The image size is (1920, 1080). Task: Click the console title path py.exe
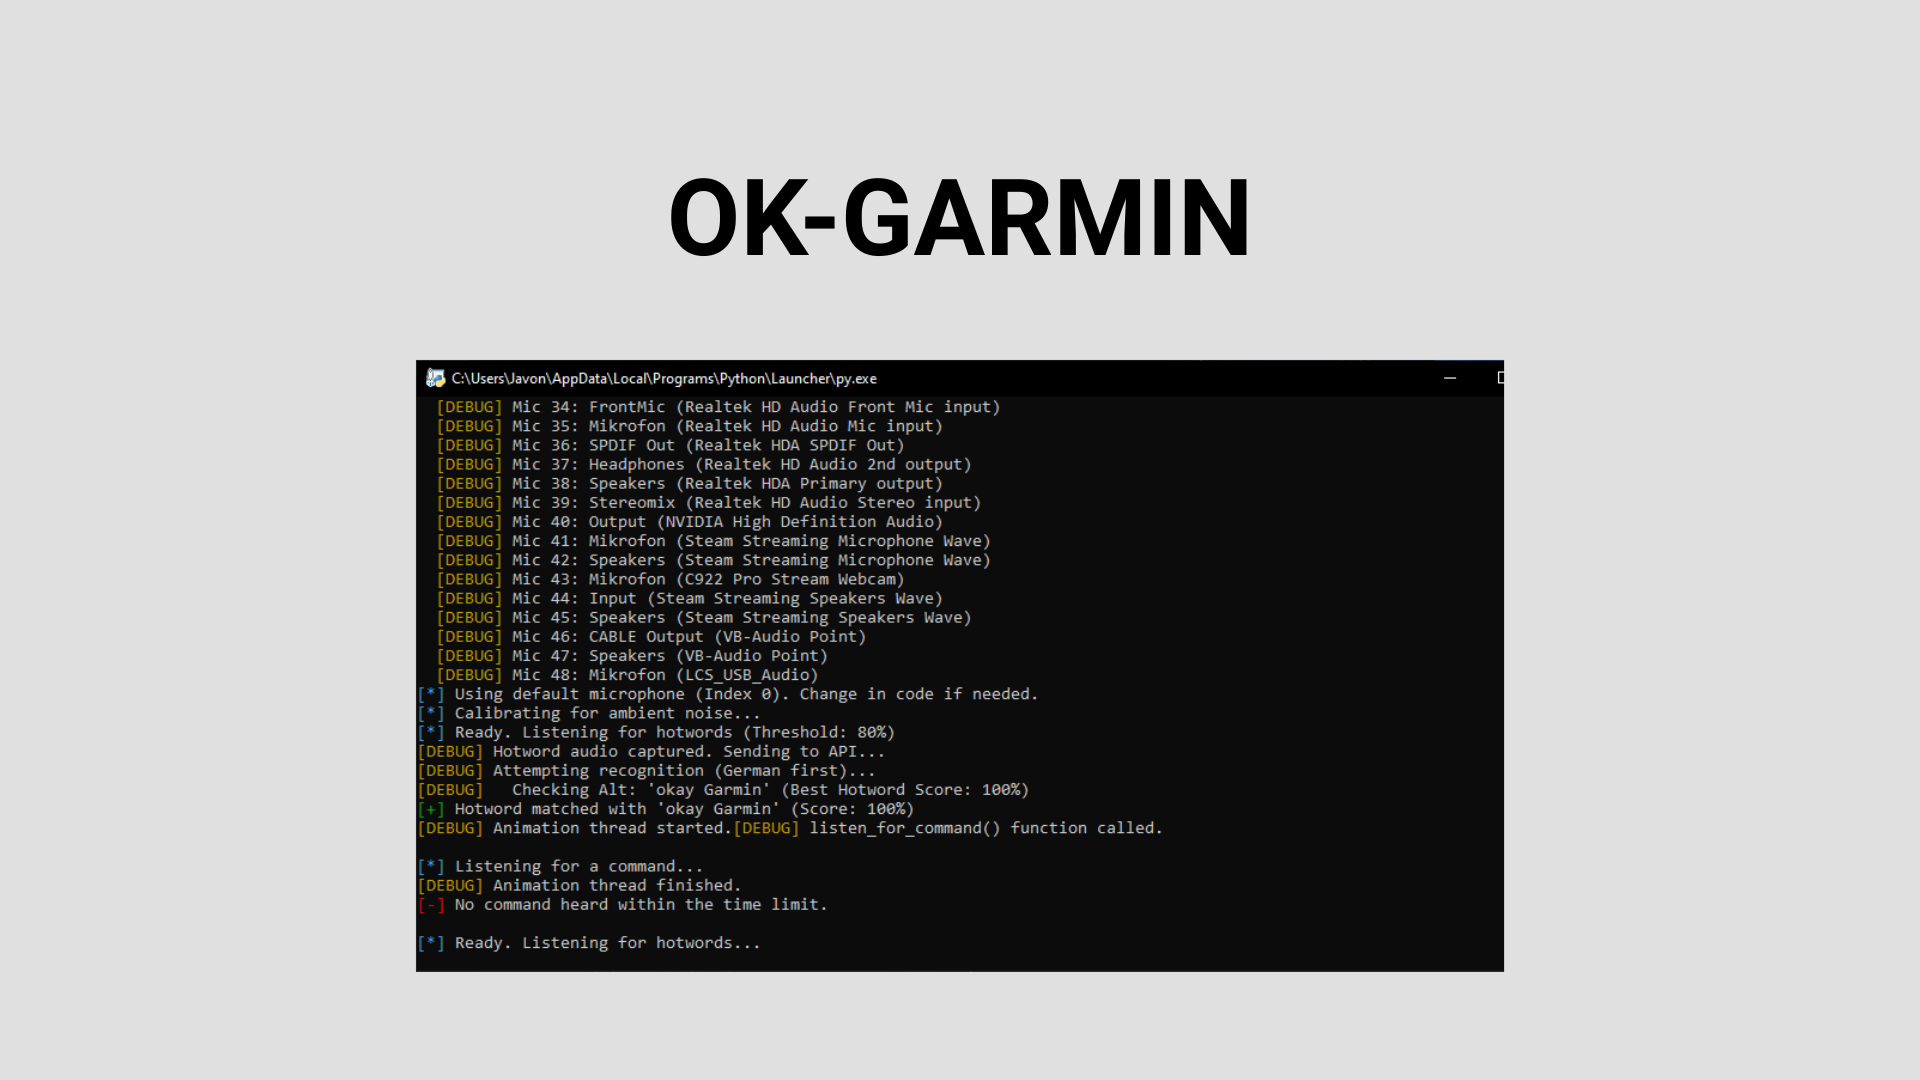664,378
